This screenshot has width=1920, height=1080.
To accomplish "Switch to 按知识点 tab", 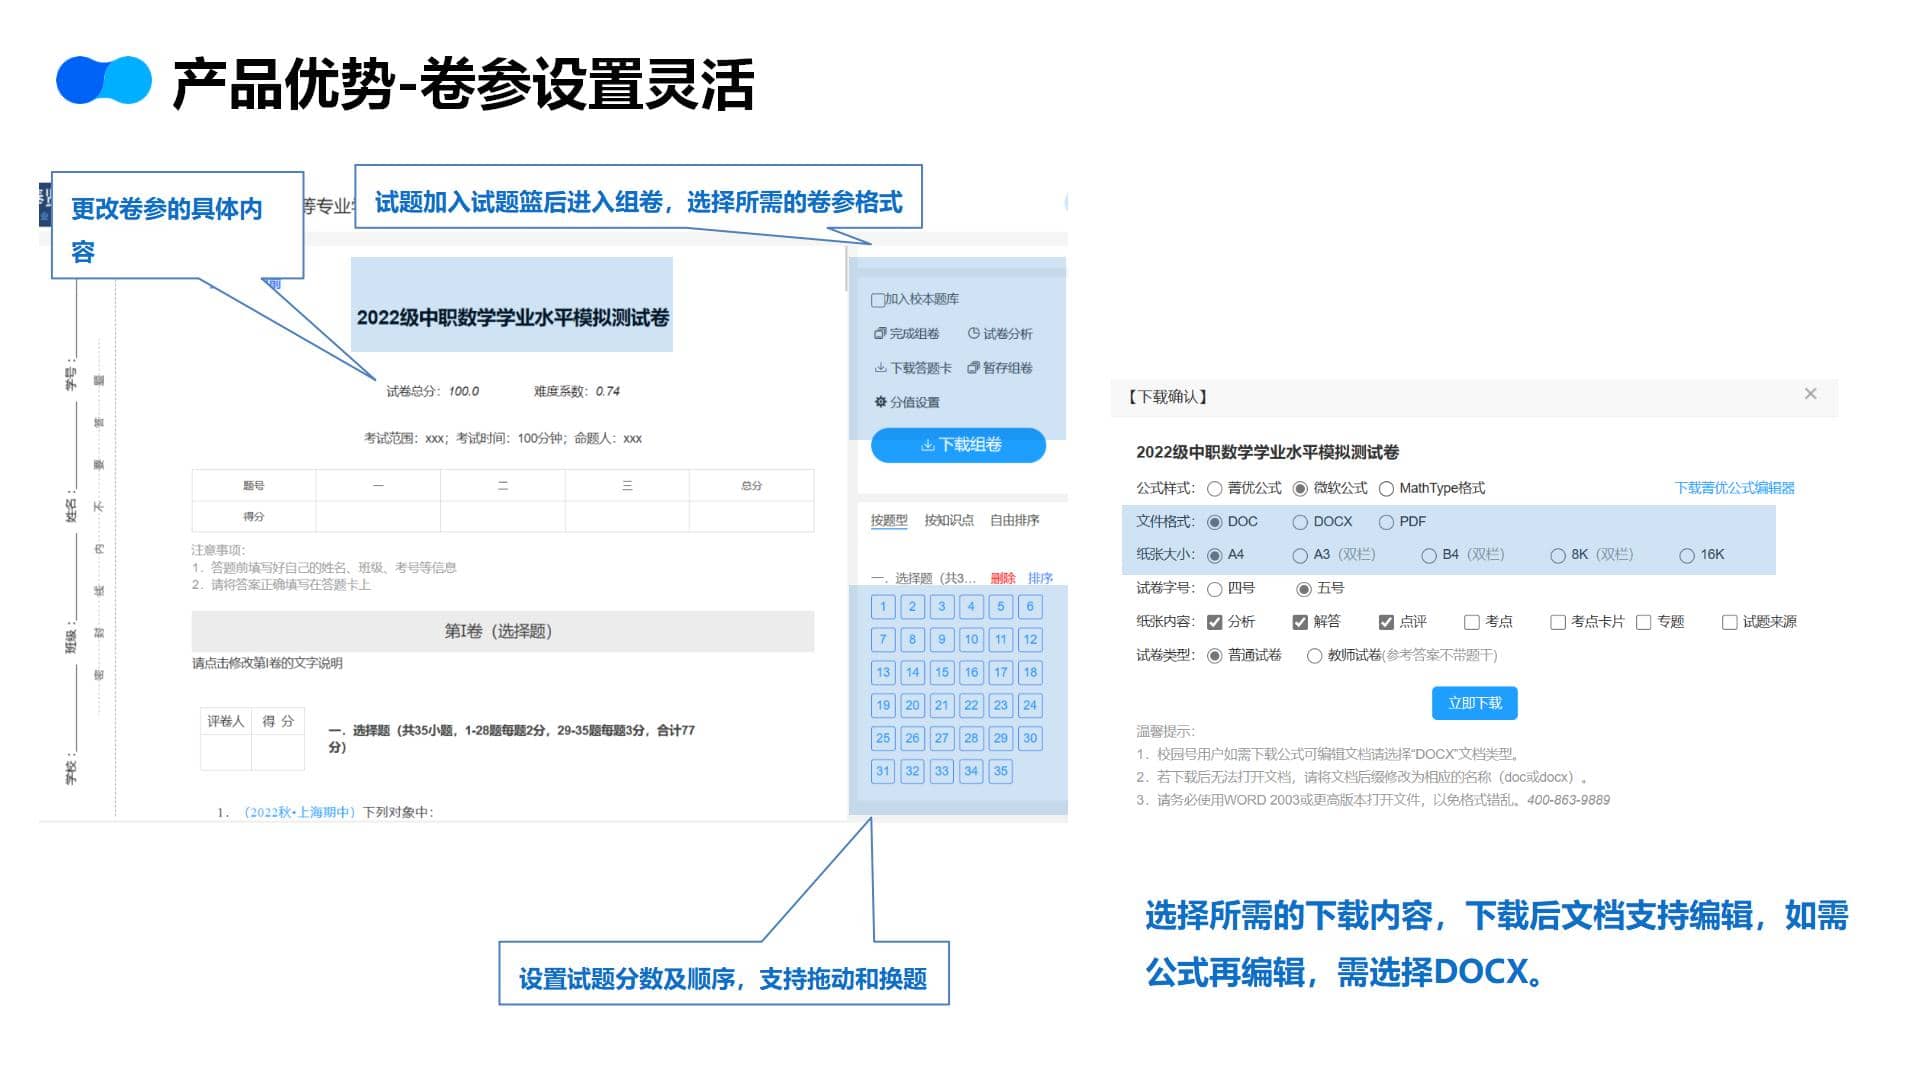I will [x=948, y=520].
